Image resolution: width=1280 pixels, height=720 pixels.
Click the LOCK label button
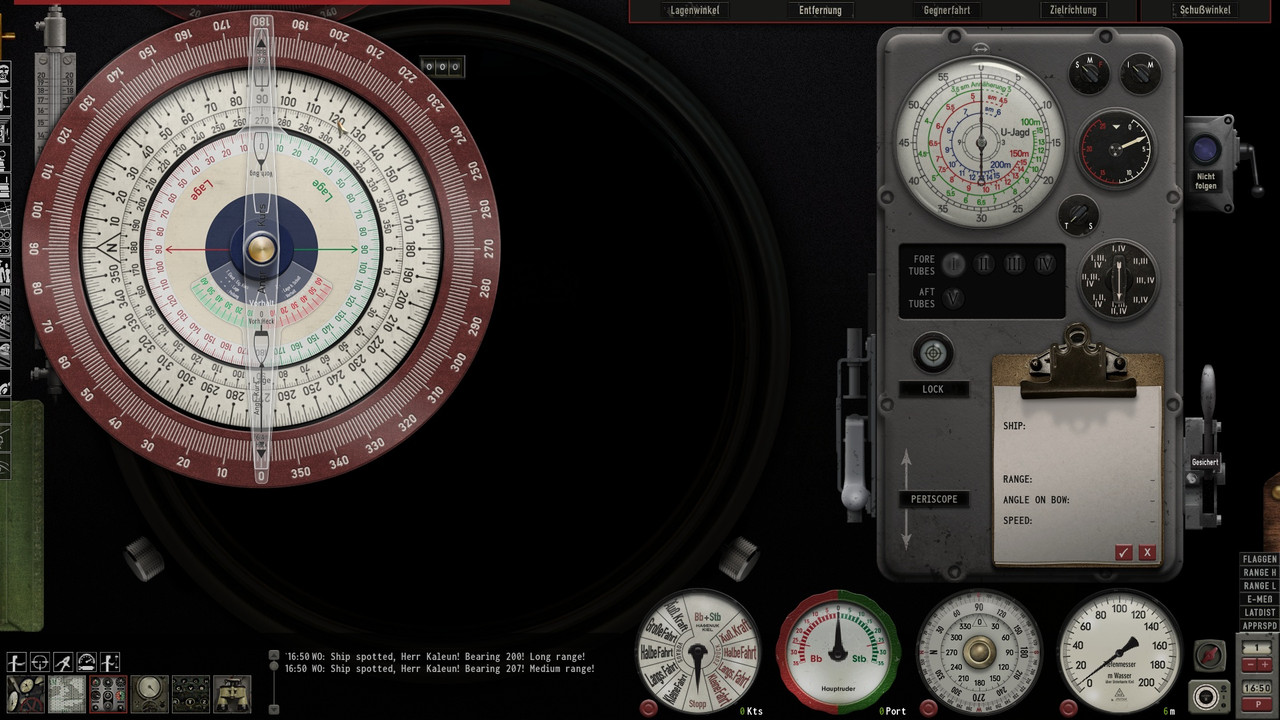[x=933, y=389]
